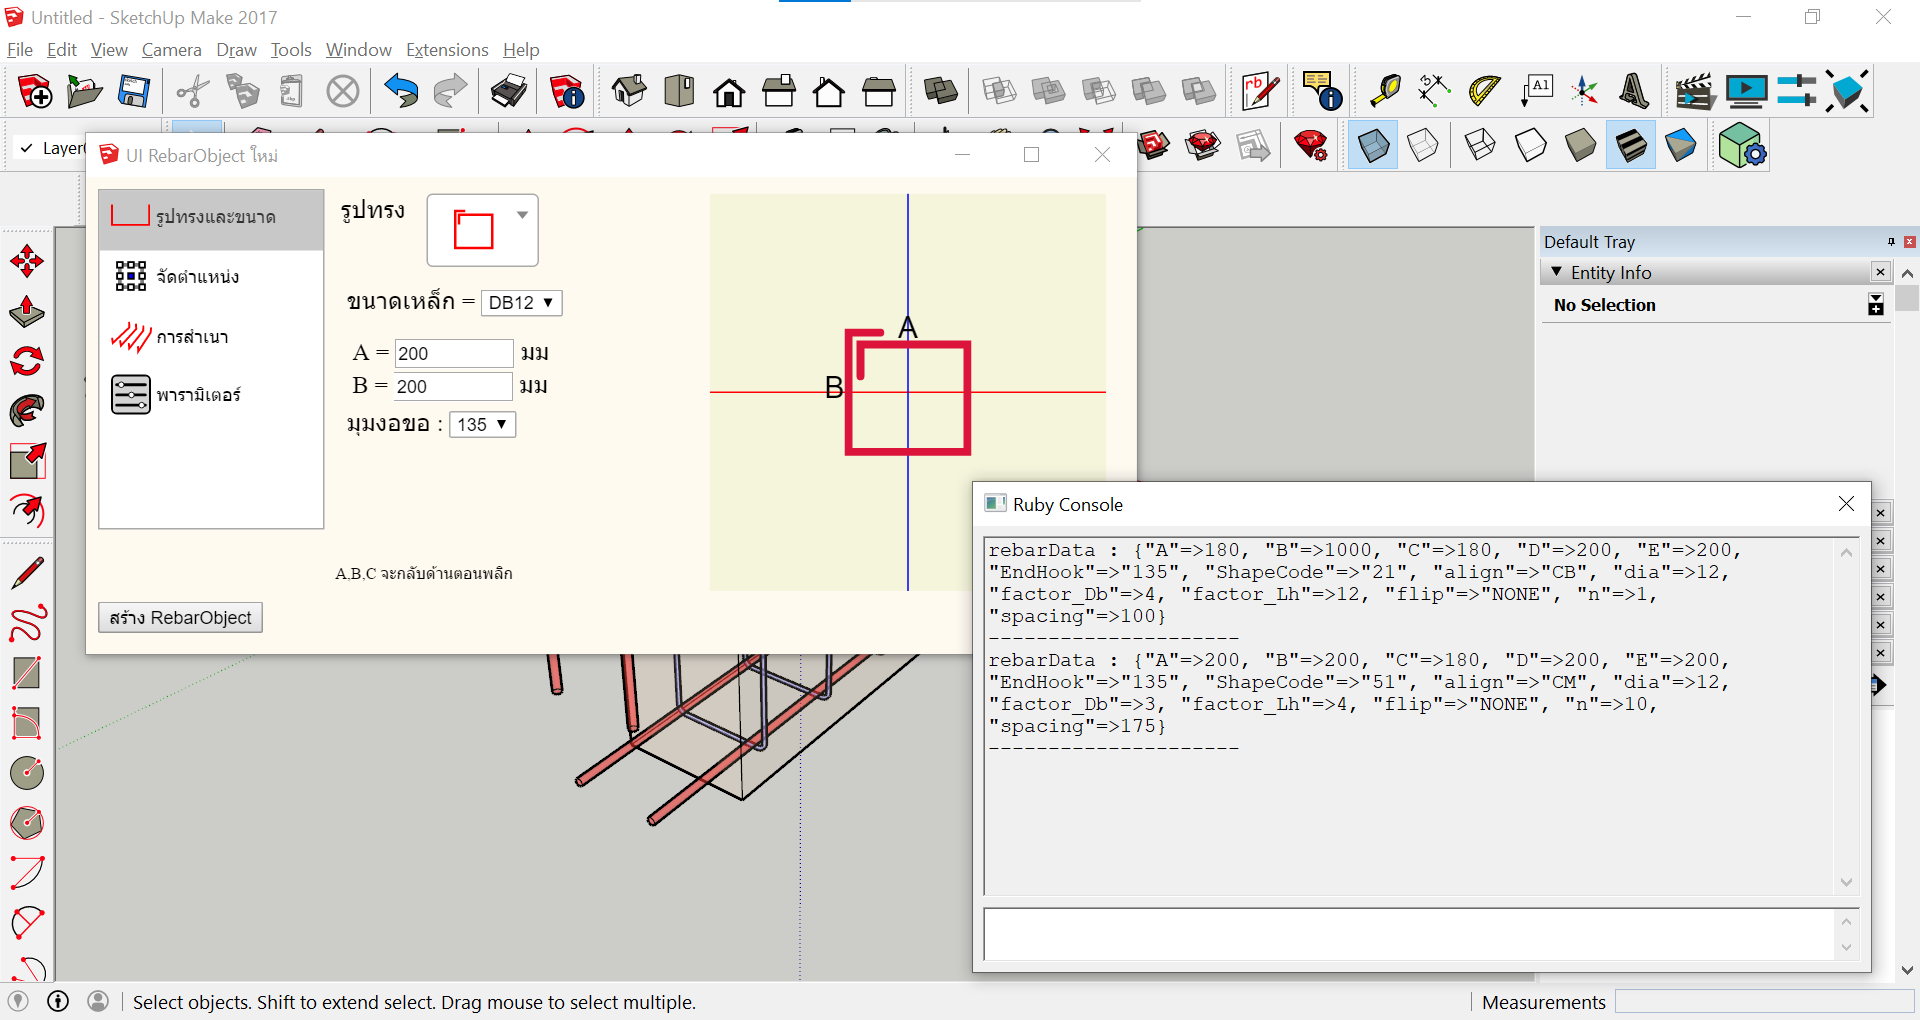This screenshot has height=1020, width=1920.
Task: Select the Push/Pull tool
Action: [x=27, y=312]
